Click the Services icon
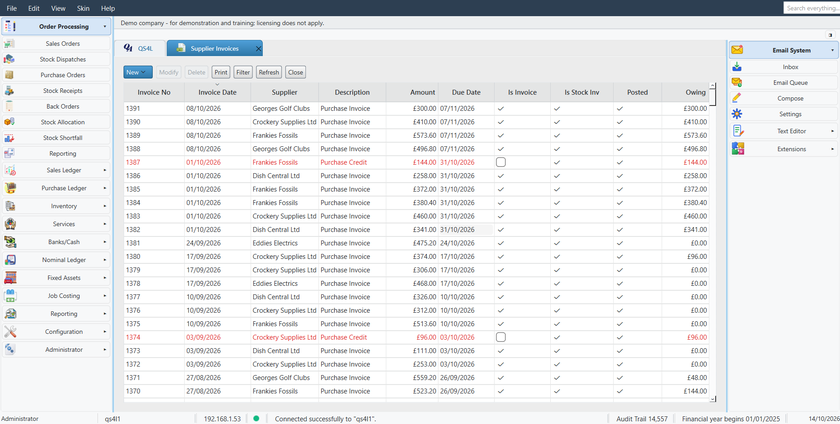This screenshot has height=424, width=840. tap(10, 224)
